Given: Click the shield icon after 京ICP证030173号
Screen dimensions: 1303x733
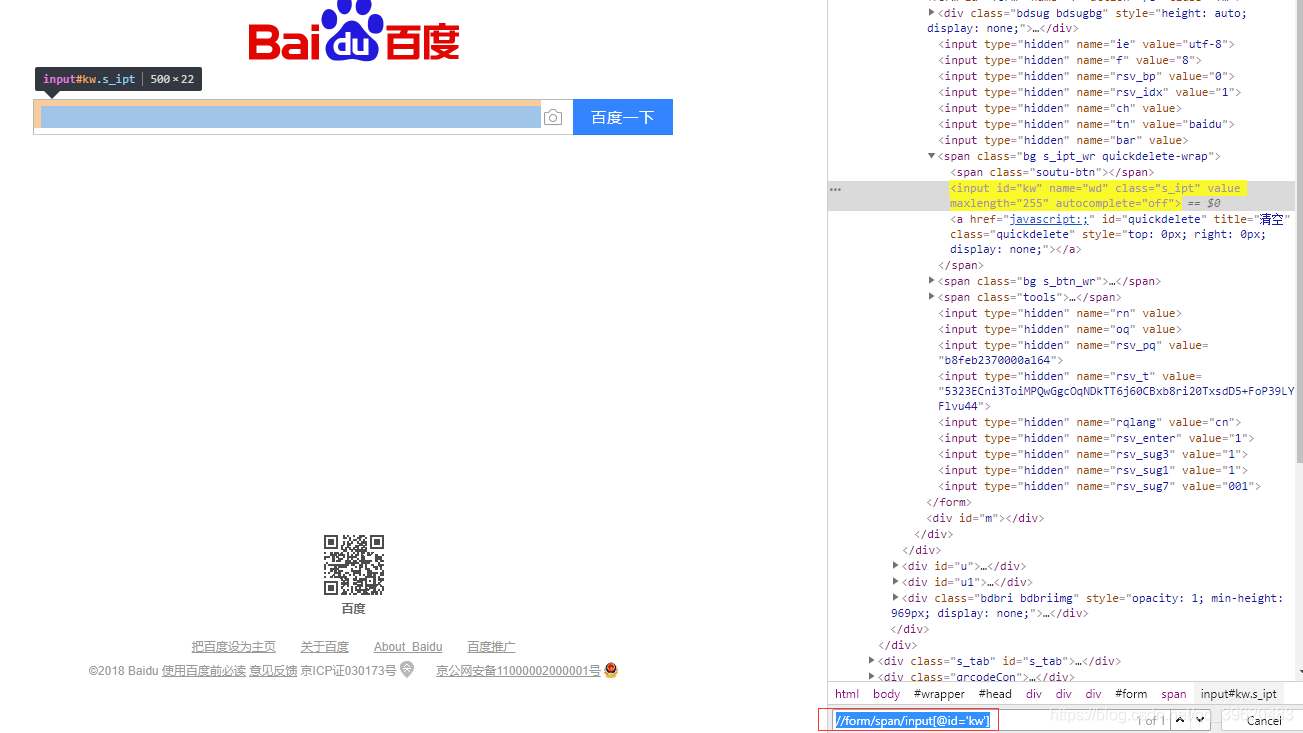Looking at the screenshot, I should pos(407,670).
